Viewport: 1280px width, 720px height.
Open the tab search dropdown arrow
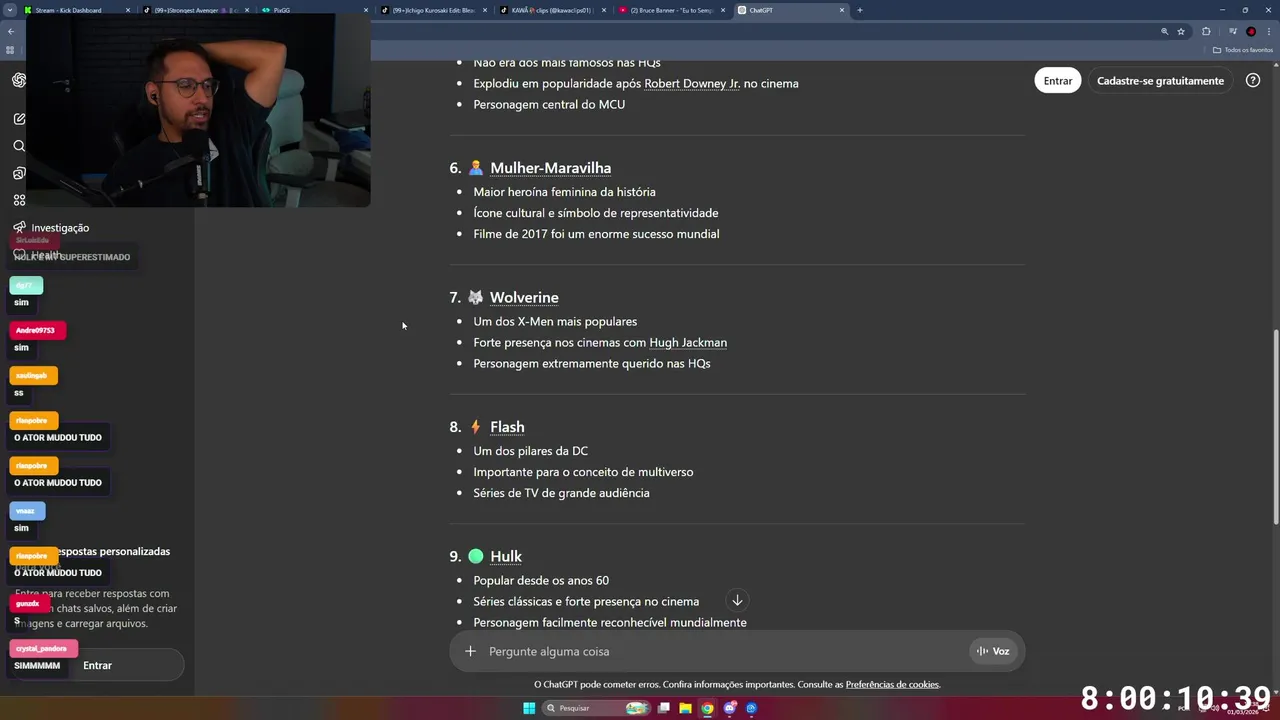coord(12,10)
